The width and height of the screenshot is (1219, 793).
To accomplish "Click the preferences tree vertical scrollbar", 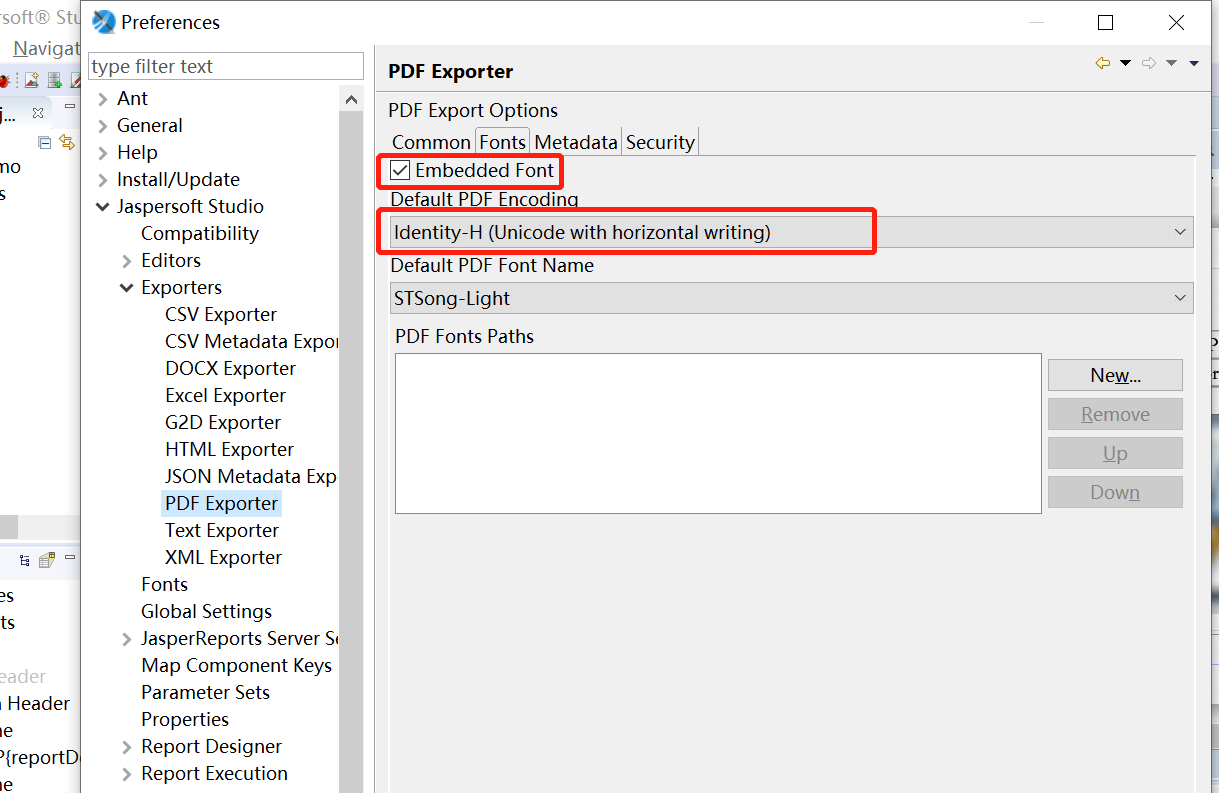I will [x=351, y=450].
